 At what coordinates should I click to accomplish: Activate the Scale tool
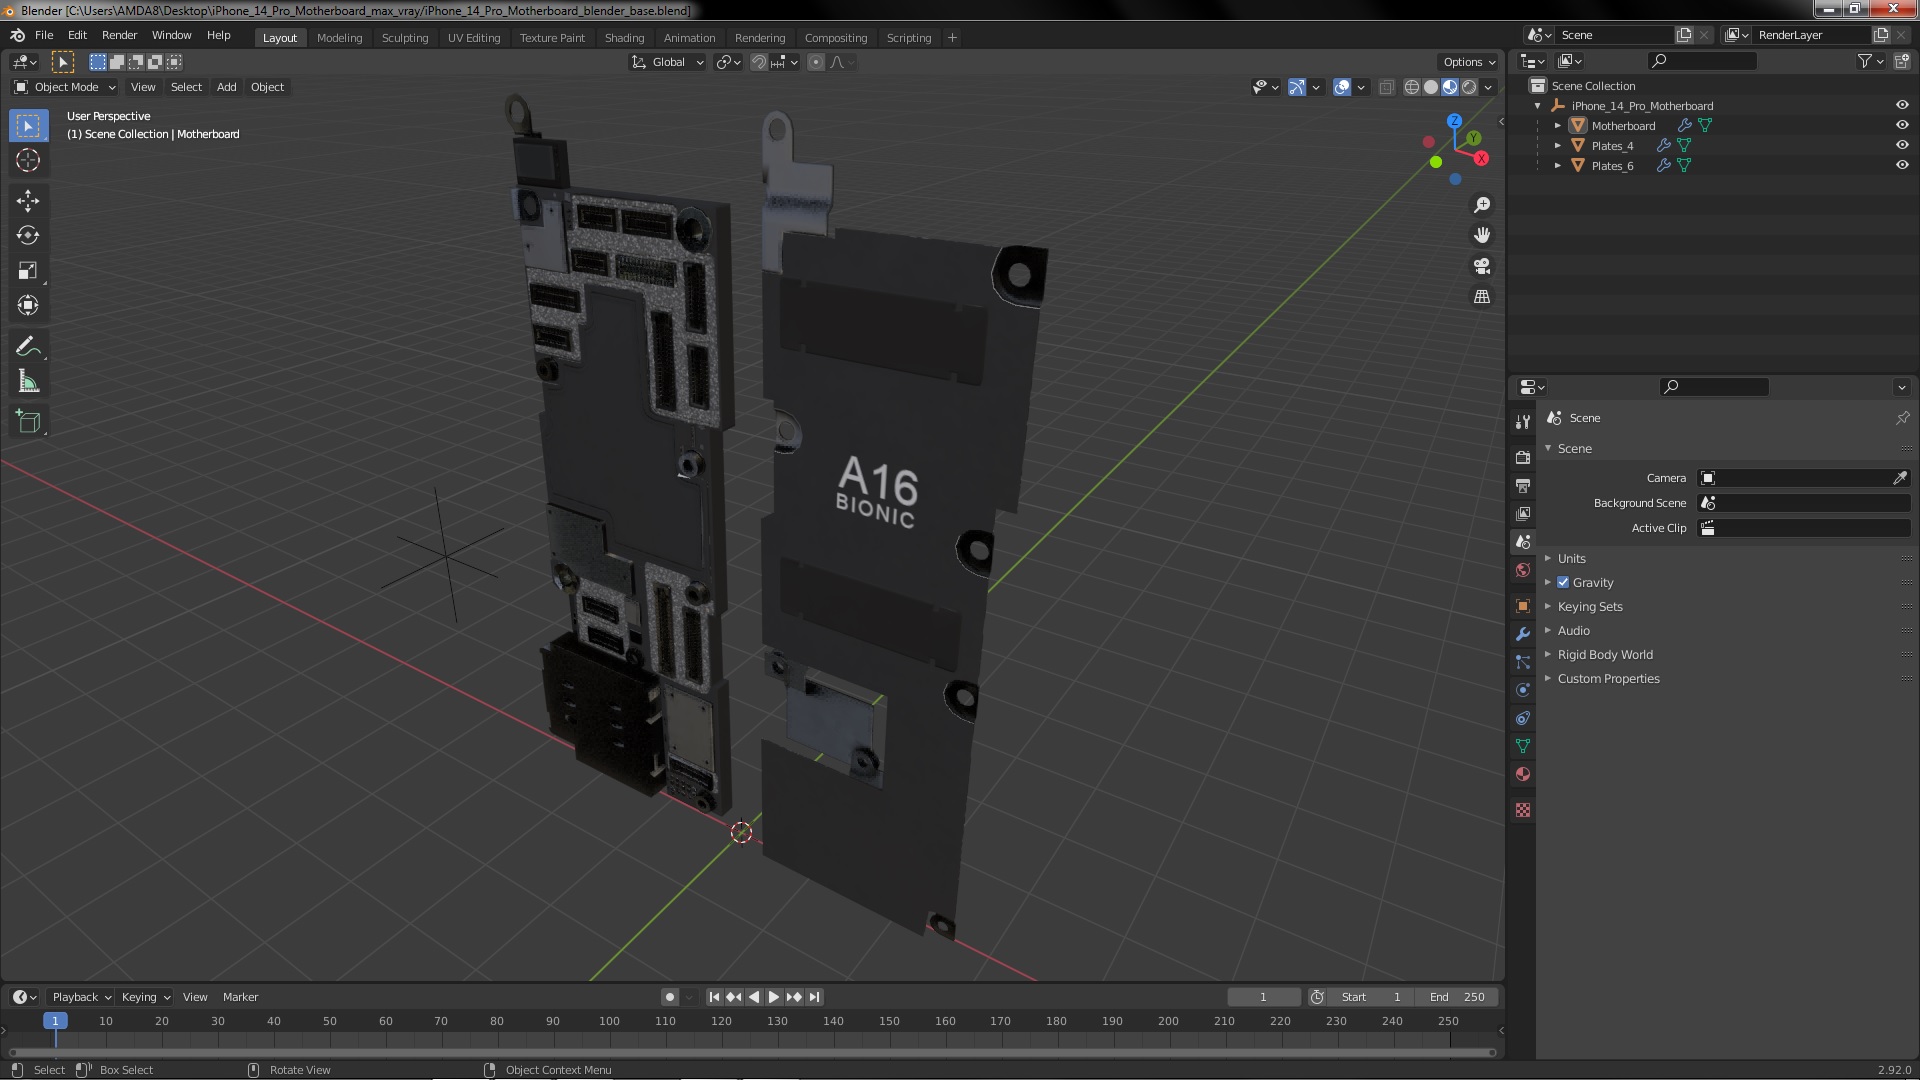pos(28,271)
